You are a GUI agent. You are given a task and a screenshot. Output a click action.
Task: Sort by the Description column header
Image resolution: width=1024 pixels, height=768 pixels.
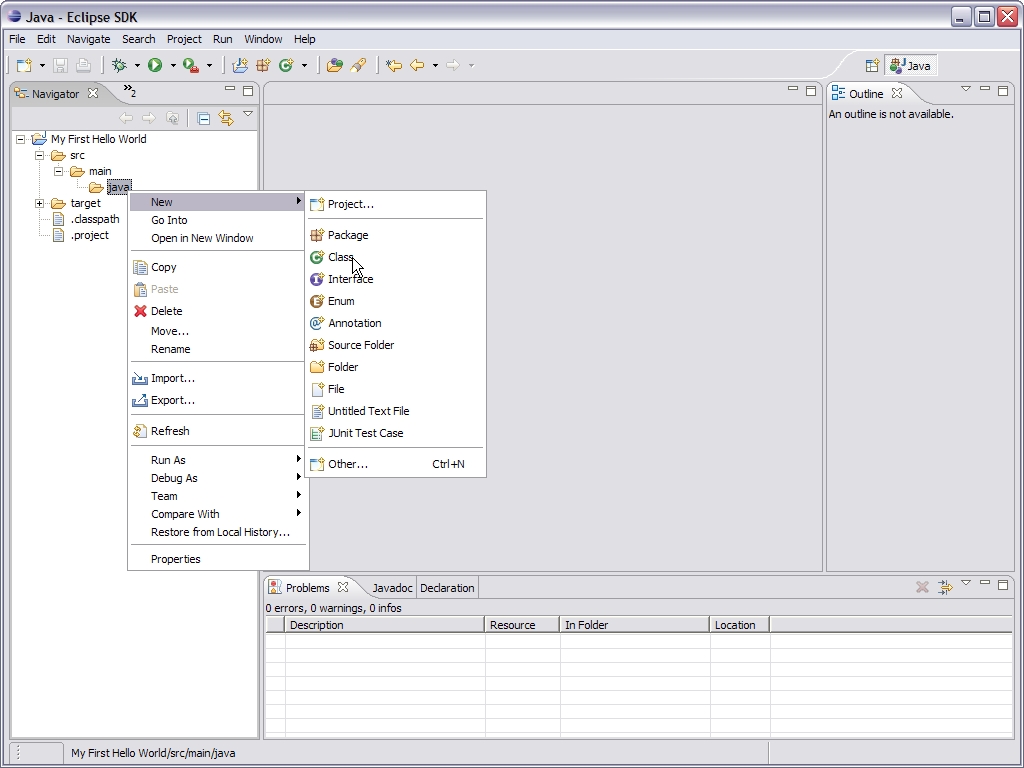click(x=384, y=625)
